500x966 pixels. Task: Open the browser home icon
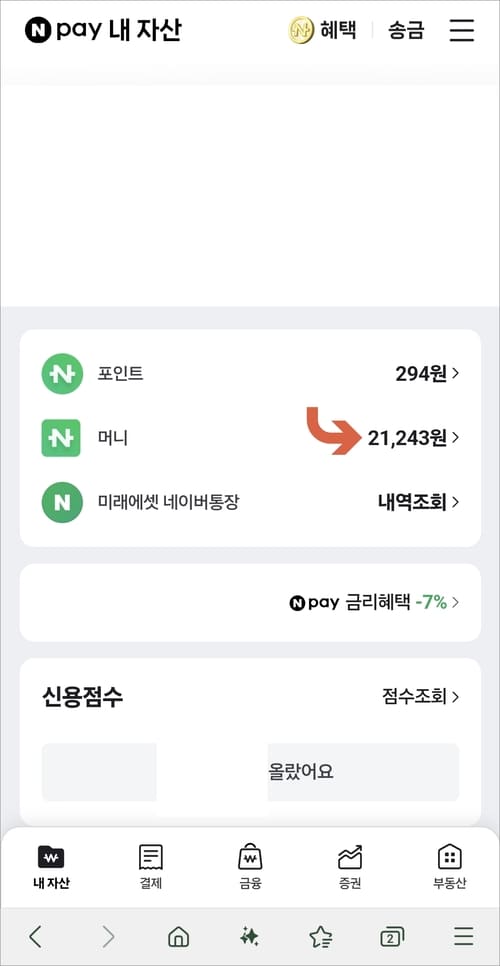(x=178, y=937)
